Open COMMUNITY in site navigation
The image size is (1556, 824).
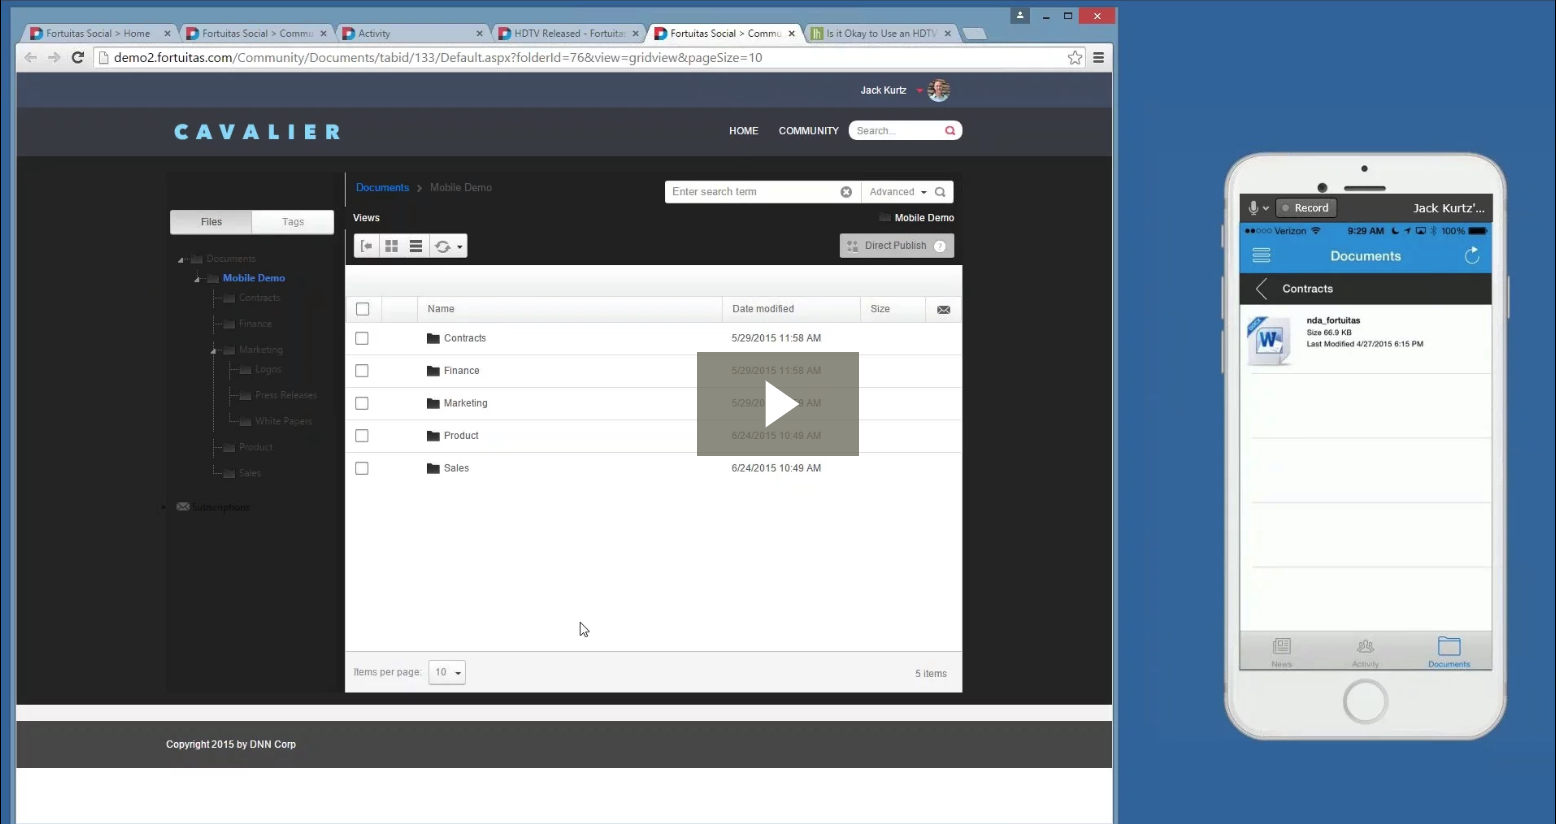pos(808,131)
